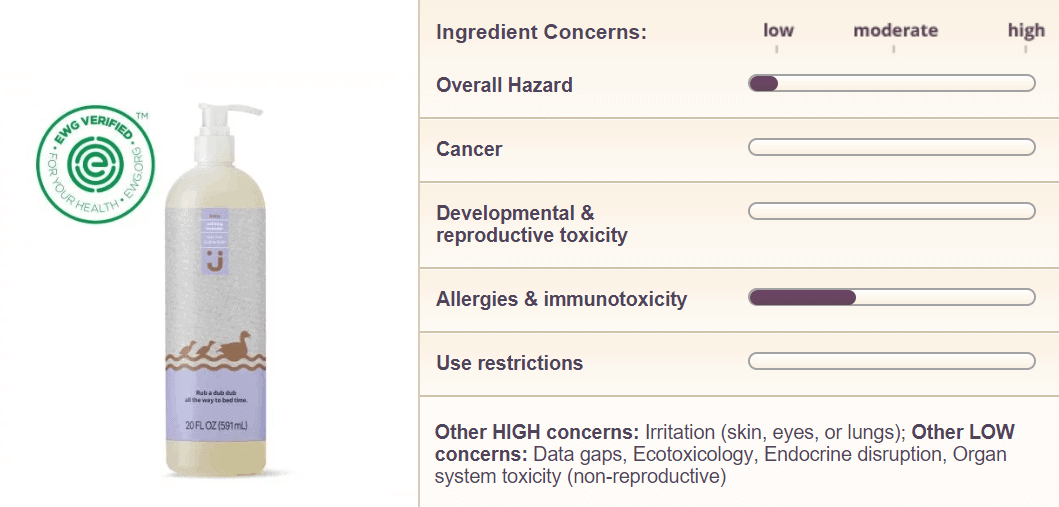Viewport: 1059px width, 507px height.
Task: Select the Cancer row label
Action: coord(469,149)
